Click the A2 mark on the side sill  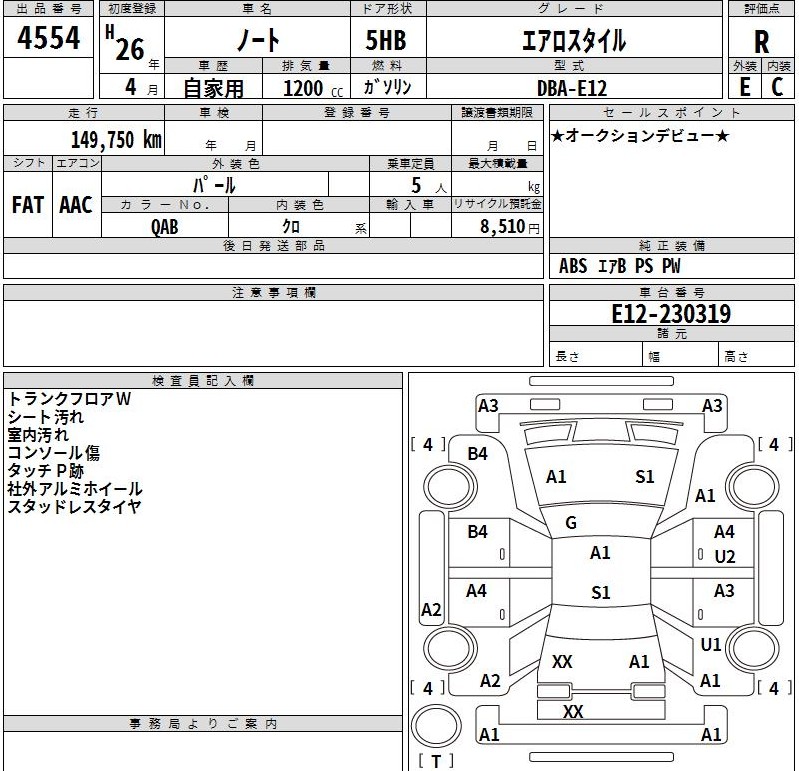pos(431,609)
